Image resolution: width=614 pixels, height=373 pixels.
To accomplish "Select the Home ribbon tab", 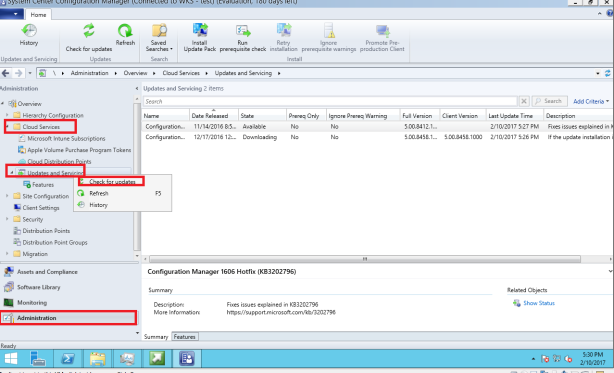I will (x=38, y=14).
